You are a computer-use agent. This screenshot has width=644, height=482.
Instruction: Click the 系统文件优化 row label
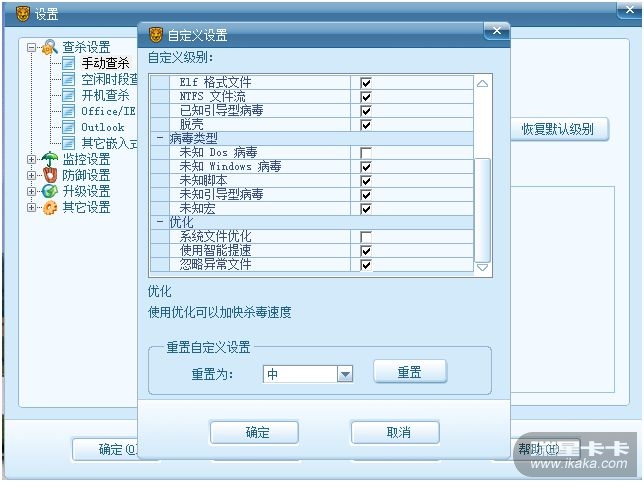(x=216, y=236)
